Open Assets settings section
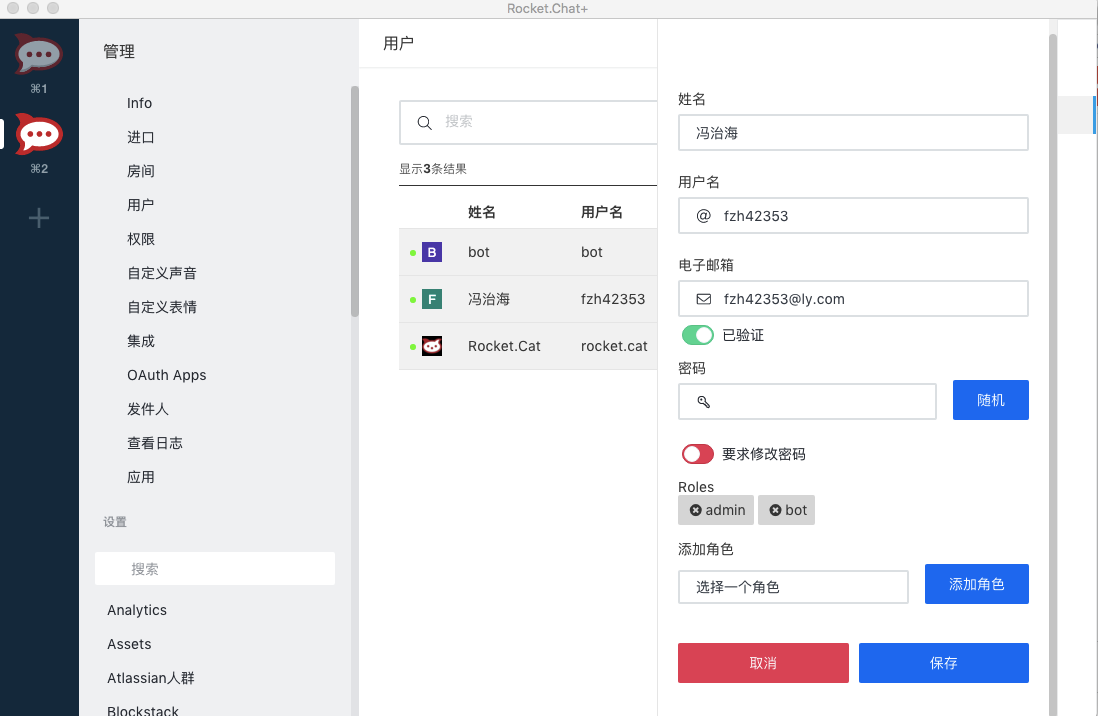This screenshot has height=716, width=1098. pyautogui.click(x=130, y=644)
